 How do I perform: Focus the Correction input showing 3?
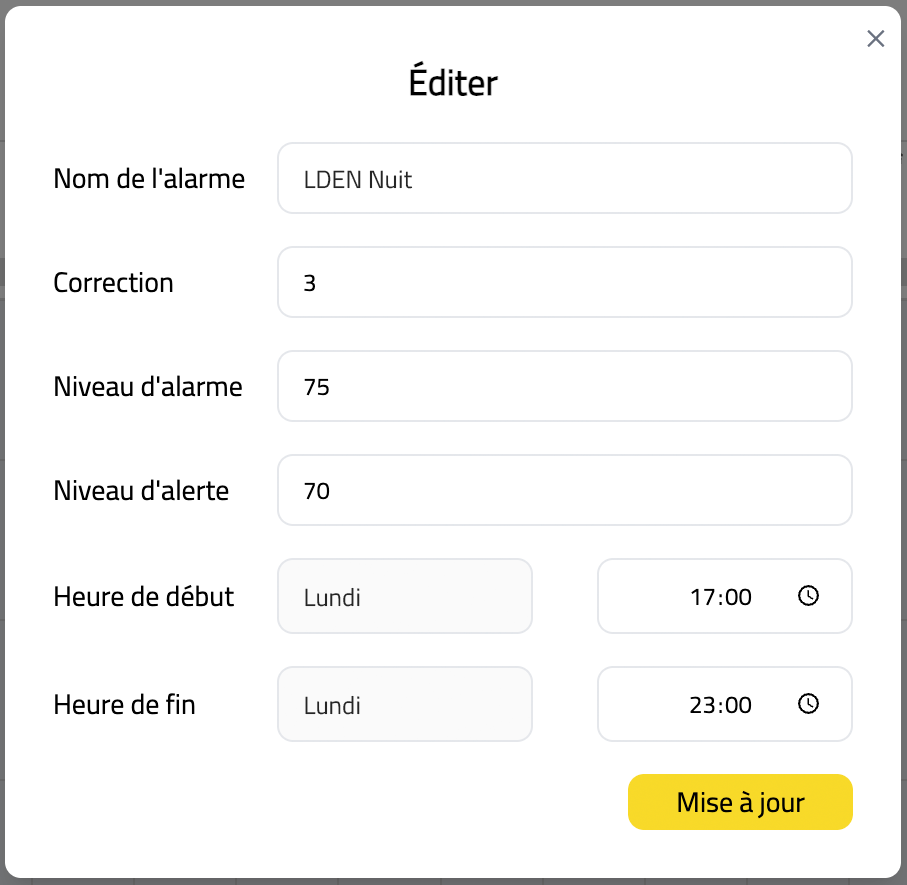click(564, 283)
